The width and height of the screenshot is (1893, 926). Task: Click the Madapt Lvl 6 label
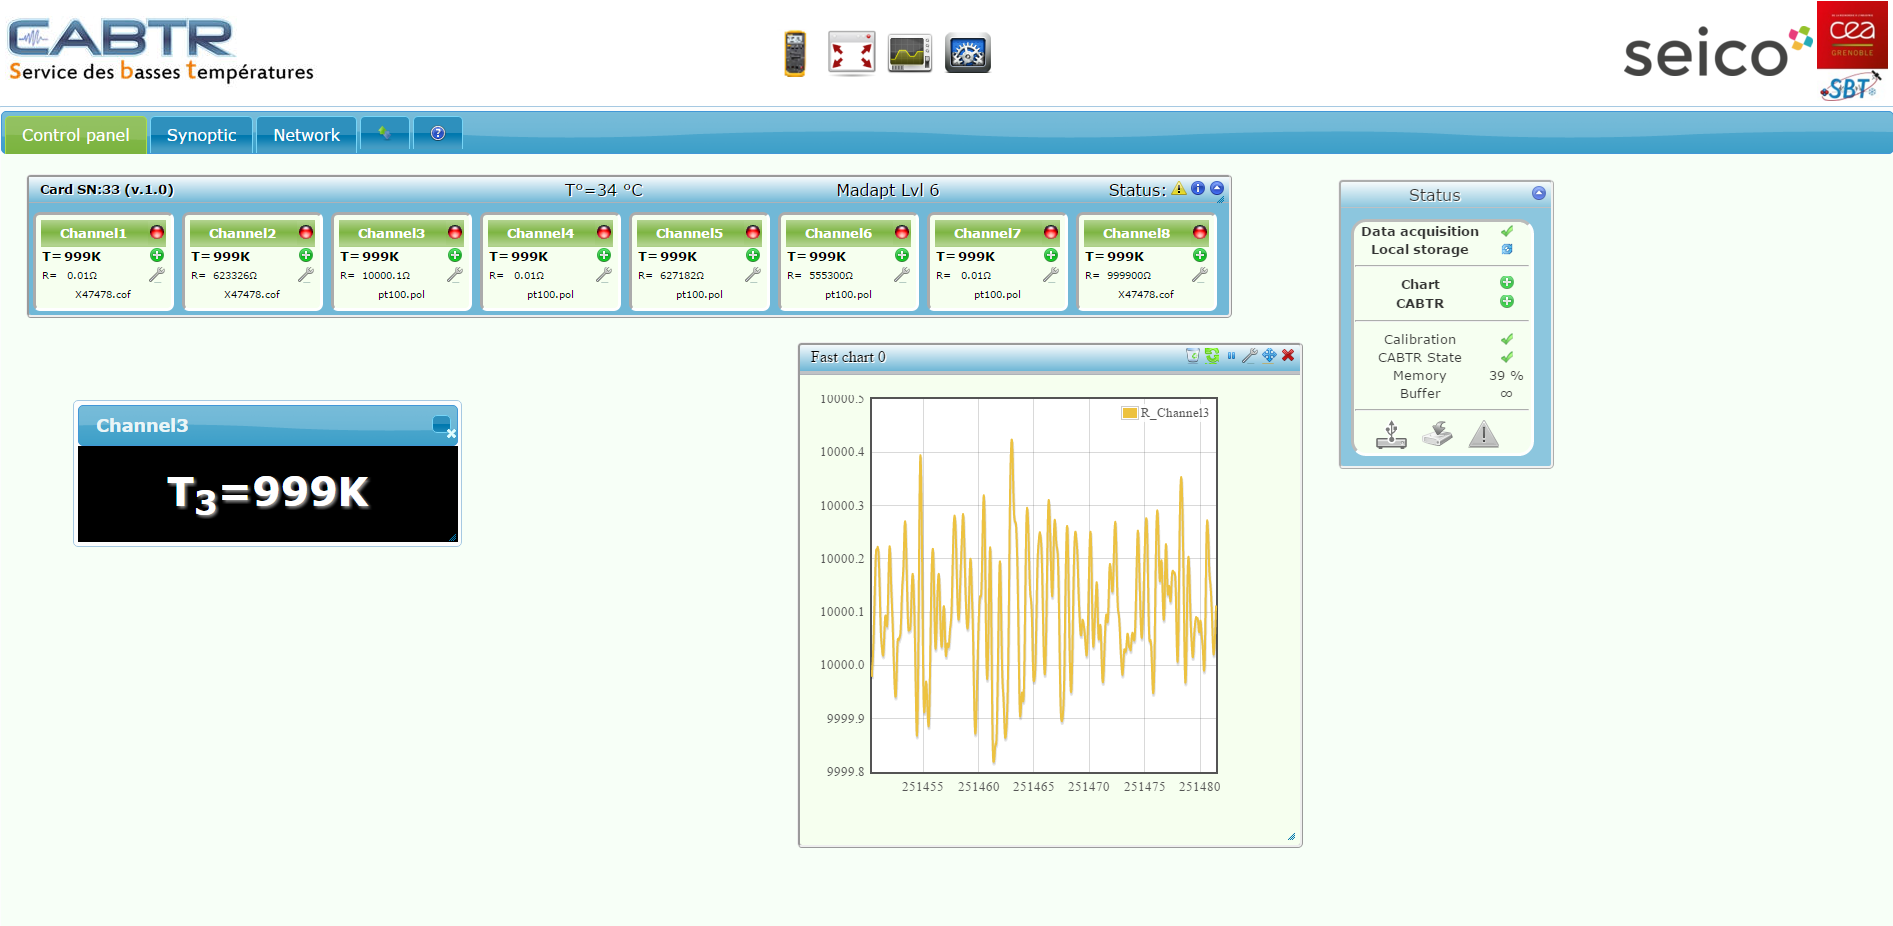(x=888, y=190)
